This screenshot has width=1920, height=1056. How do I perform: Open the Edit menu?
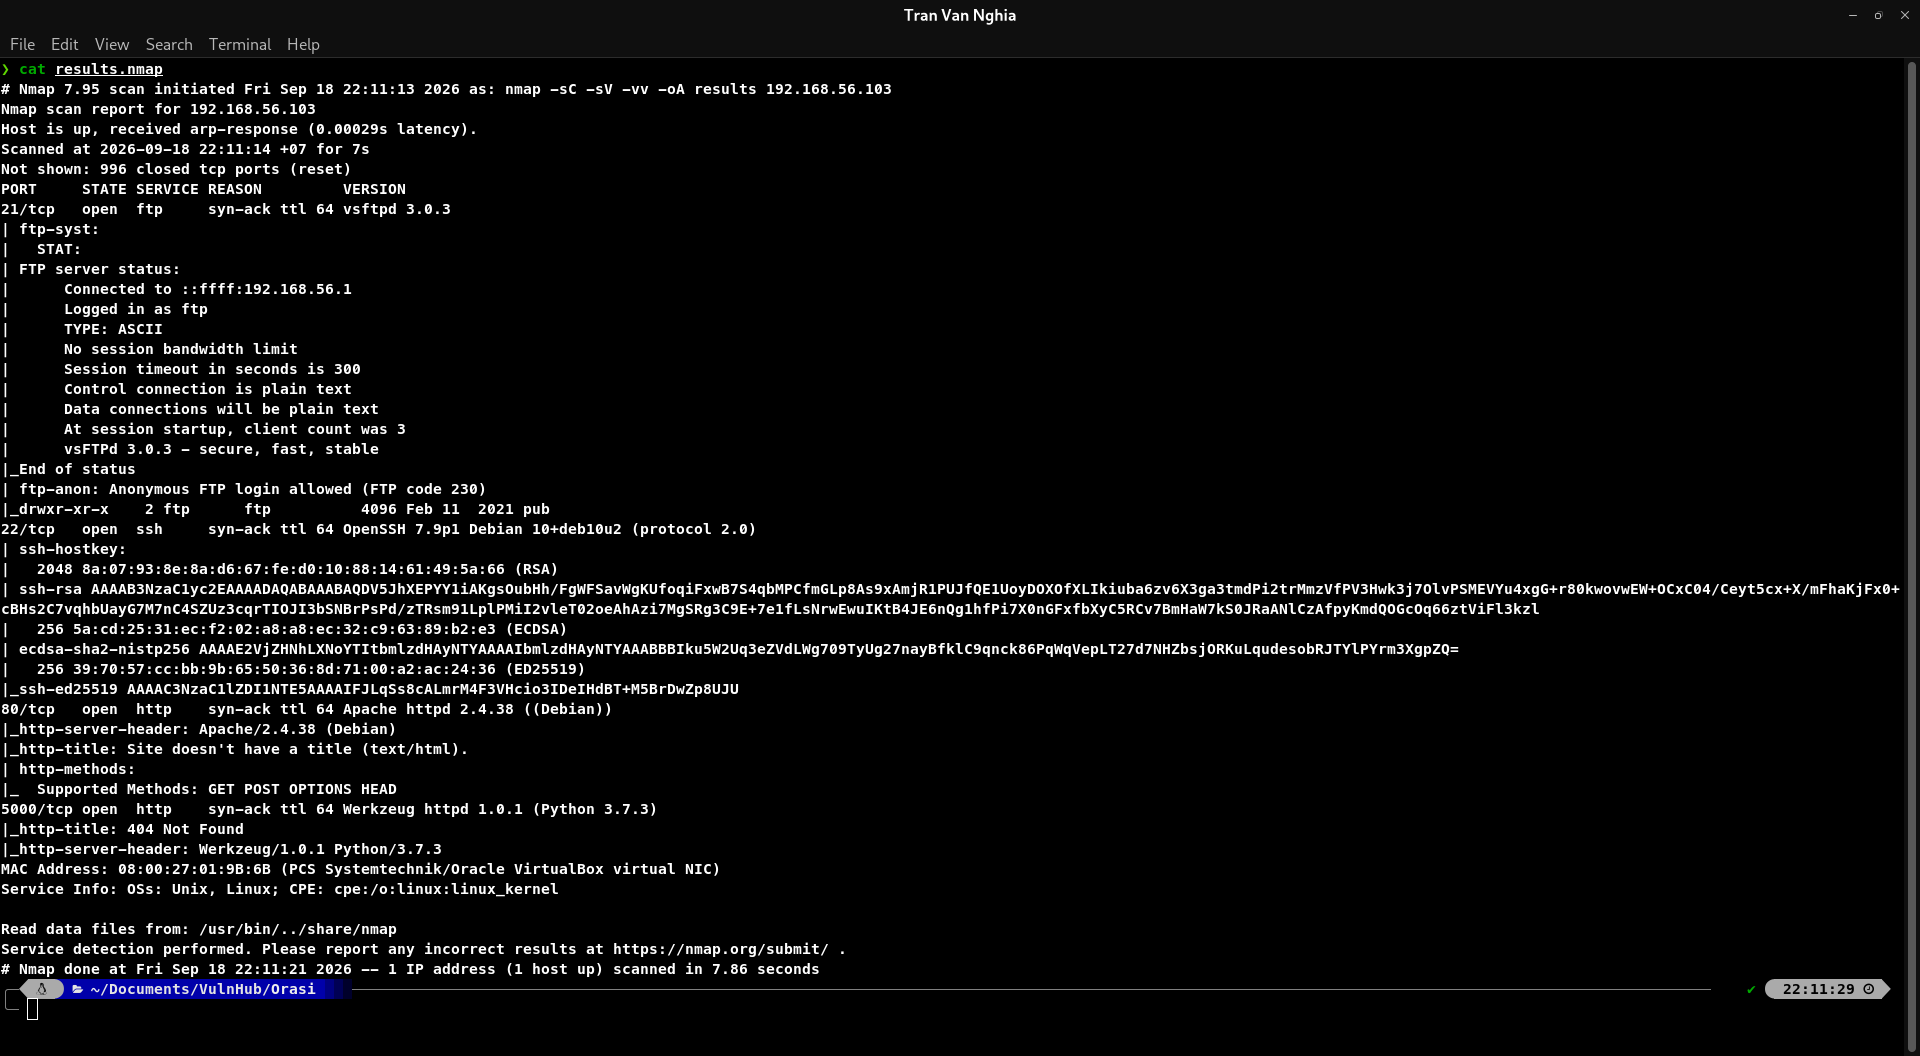tap(64, 44)
